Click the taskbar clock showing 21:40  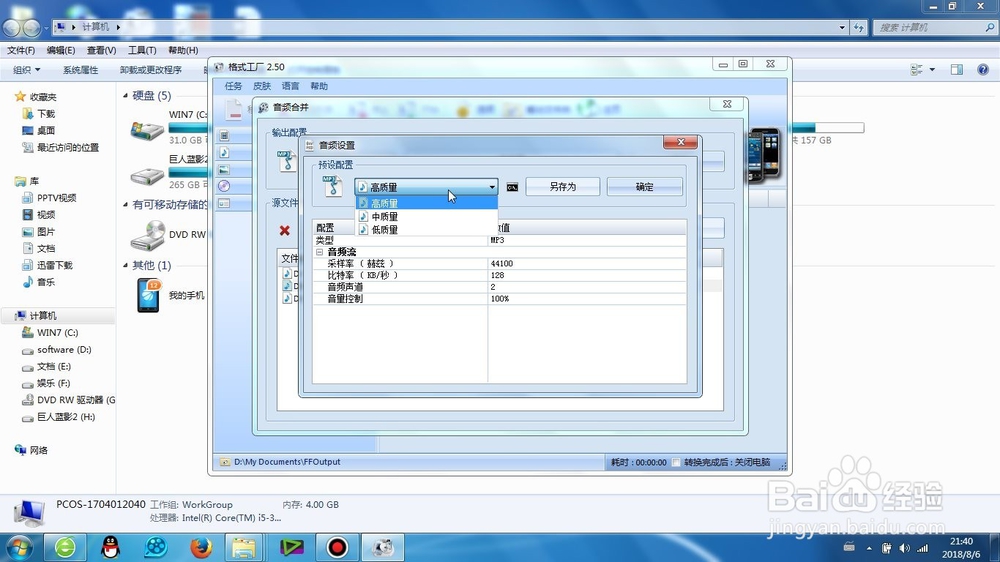(x=961, y=542)
